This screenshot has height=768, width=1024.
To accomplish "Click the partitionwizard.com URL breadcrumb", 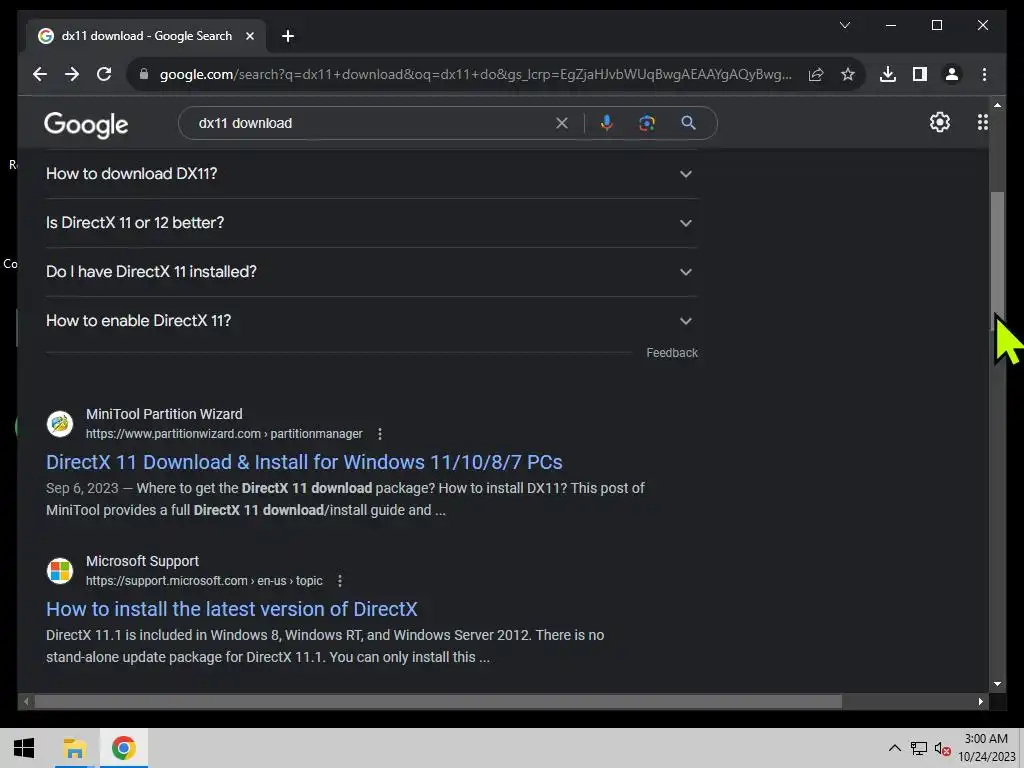I will pos(224,434).
